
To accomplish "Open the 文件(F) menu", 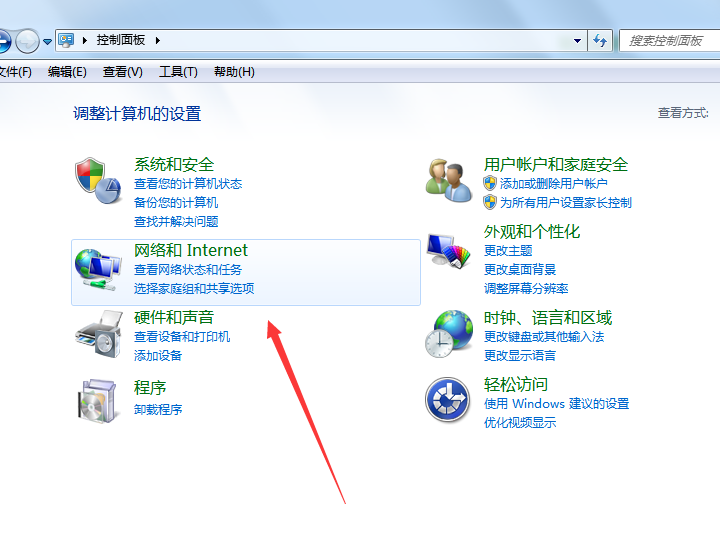I will [x=15, y=72].
